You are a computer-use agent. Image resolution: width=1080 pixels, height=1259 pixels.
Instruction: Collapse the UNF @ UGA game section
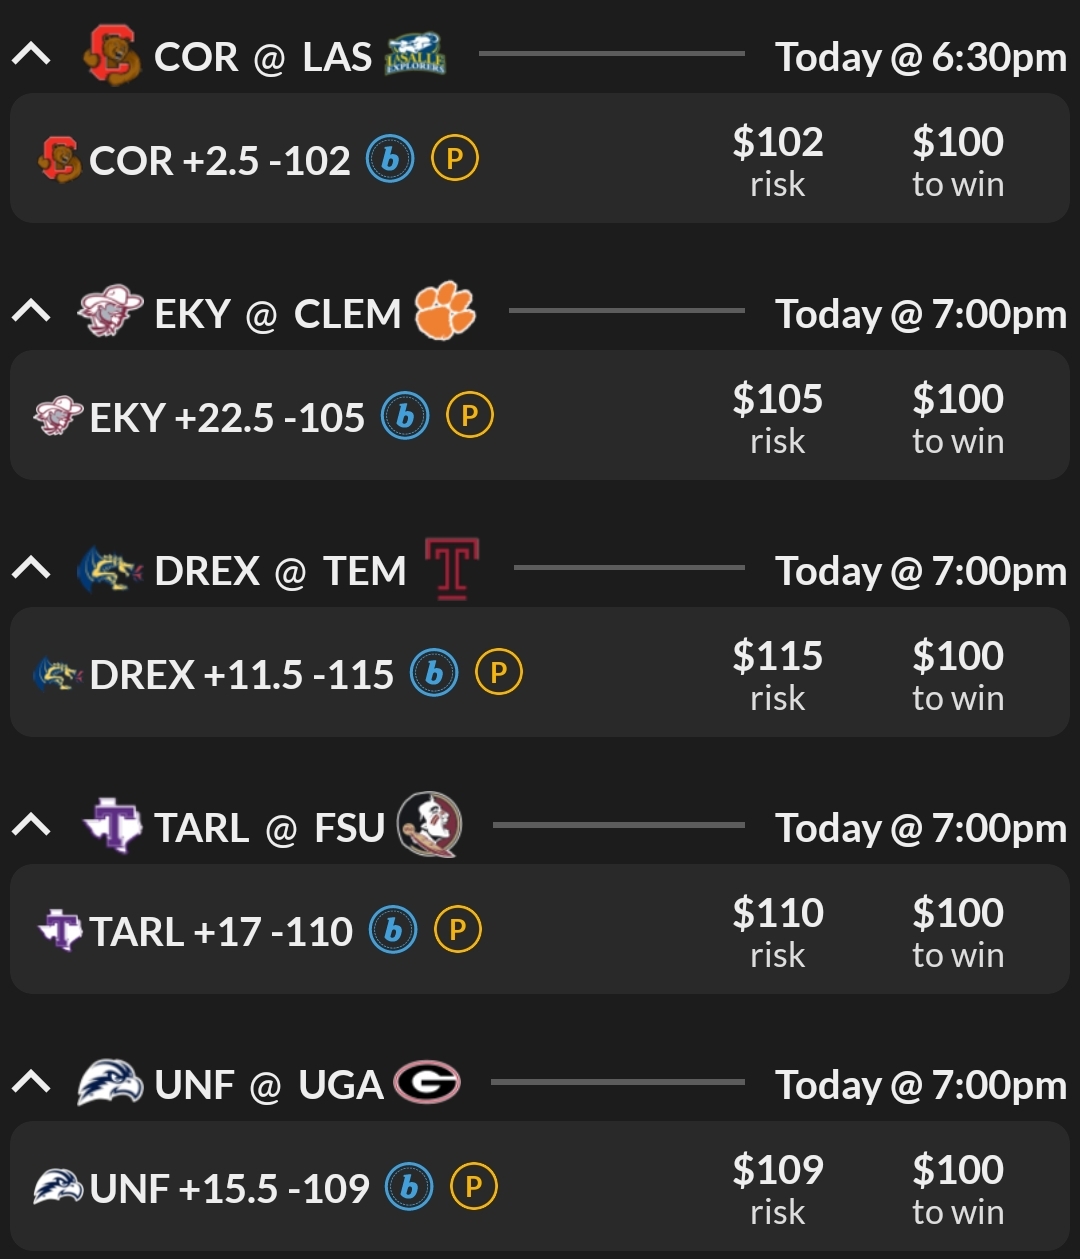pos(31,1083)
